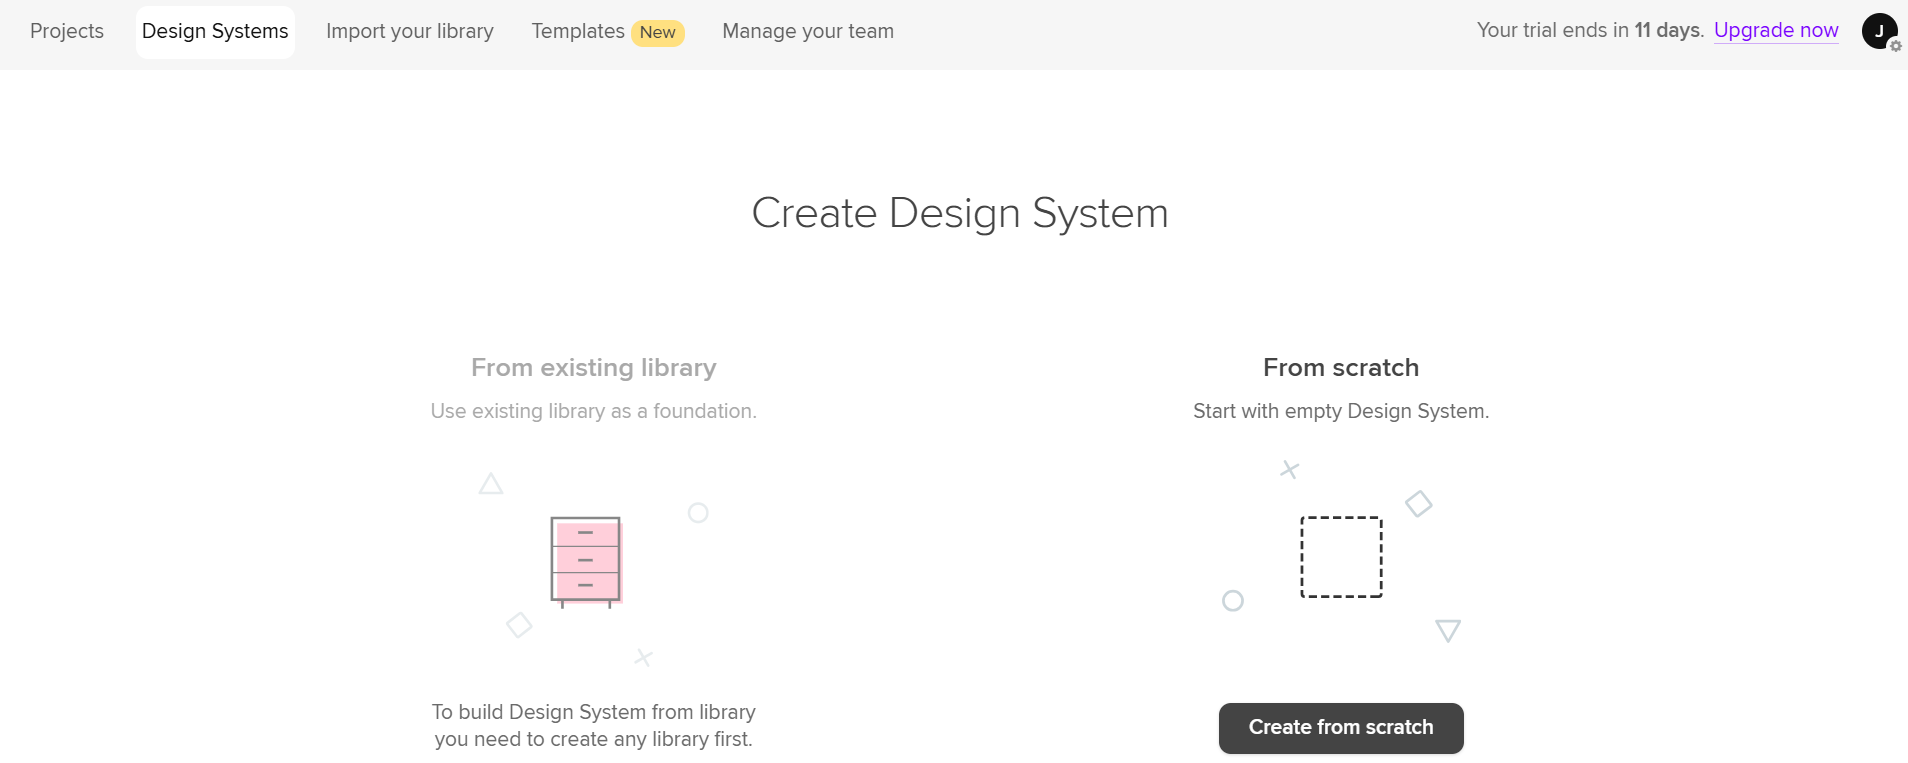Image resolution: width=1908 pixels, height=763 pixels.
Task: Select the Design Systems tab
Action: coord(215,31)
